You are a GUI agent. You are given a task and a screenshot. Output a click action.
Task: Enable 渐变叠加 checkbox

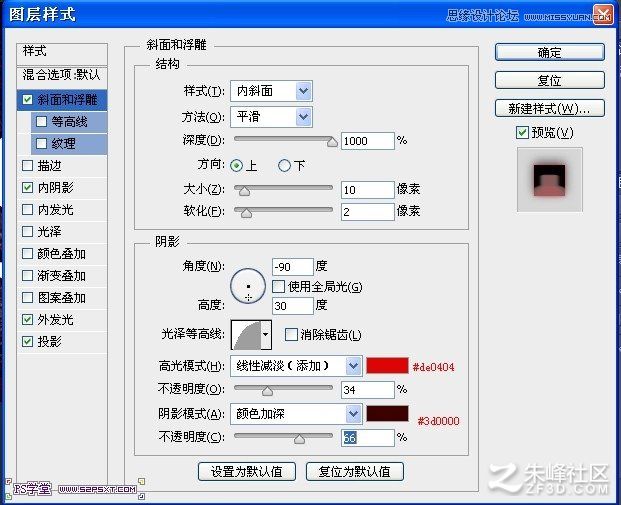coord(27,275)
